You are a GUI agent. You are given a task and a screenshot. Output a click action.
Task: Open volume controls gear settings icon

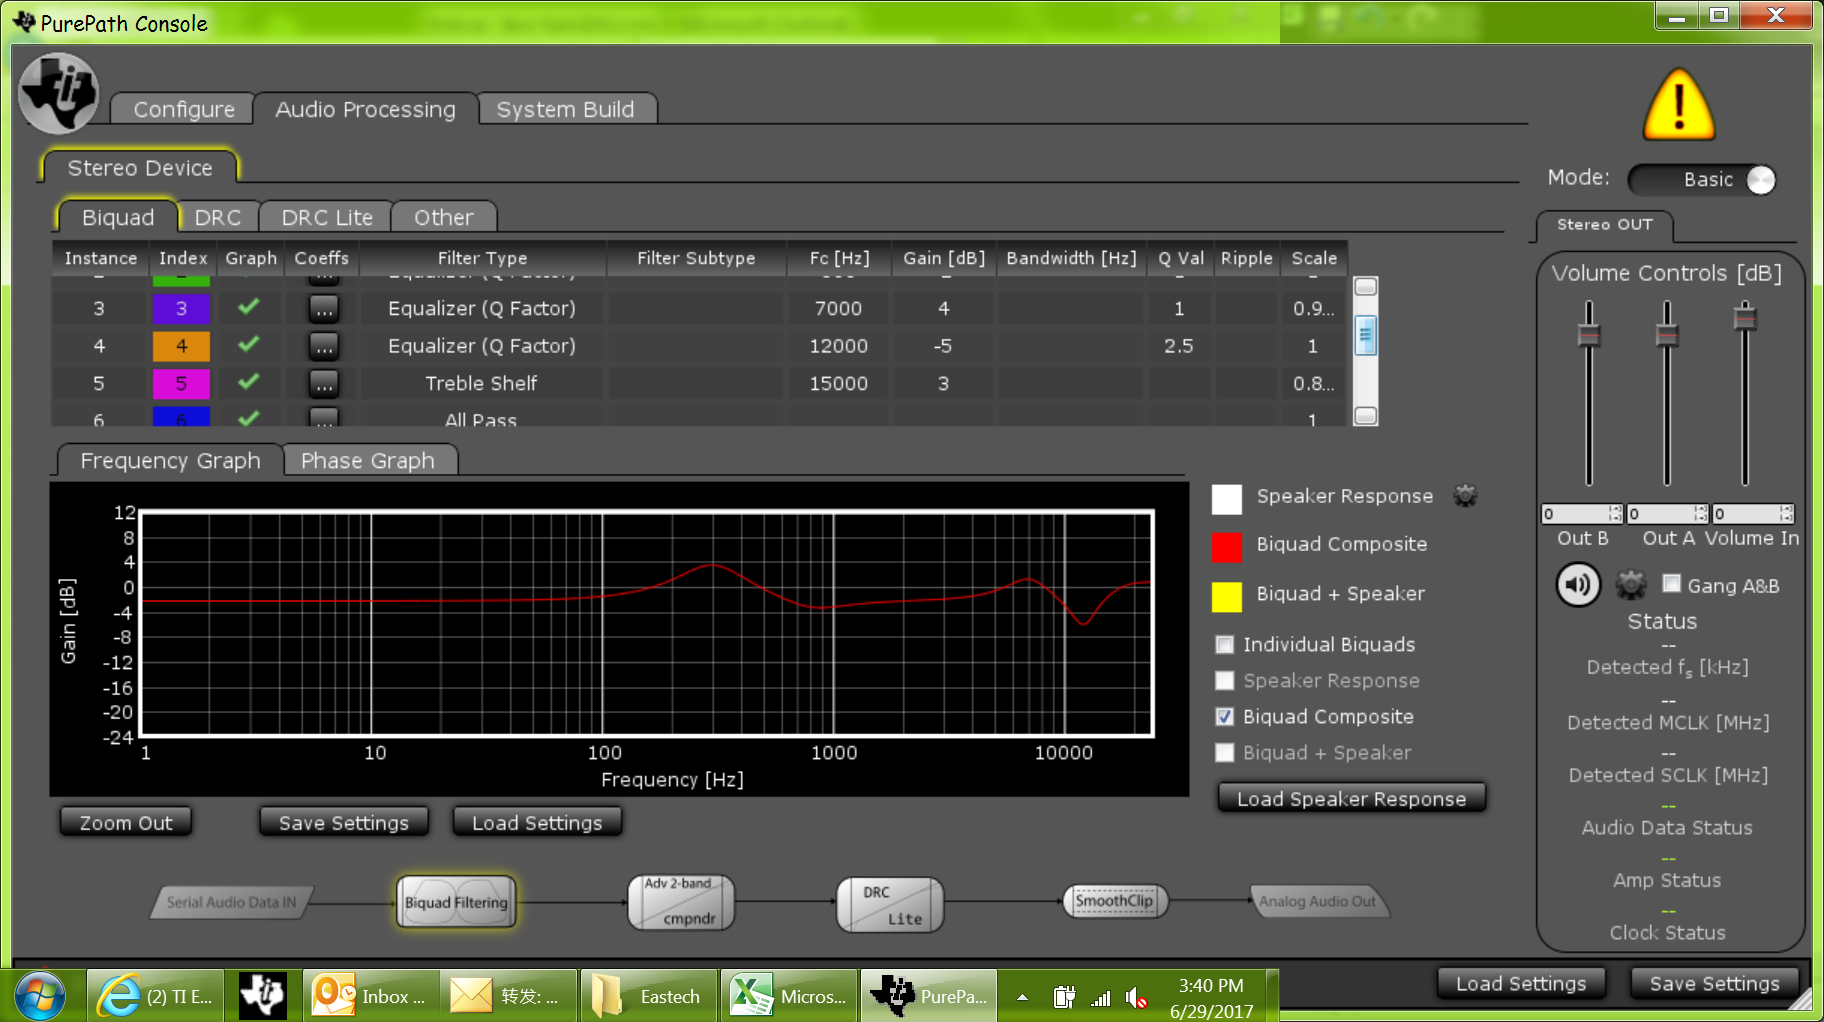(x=1631, y=585)
